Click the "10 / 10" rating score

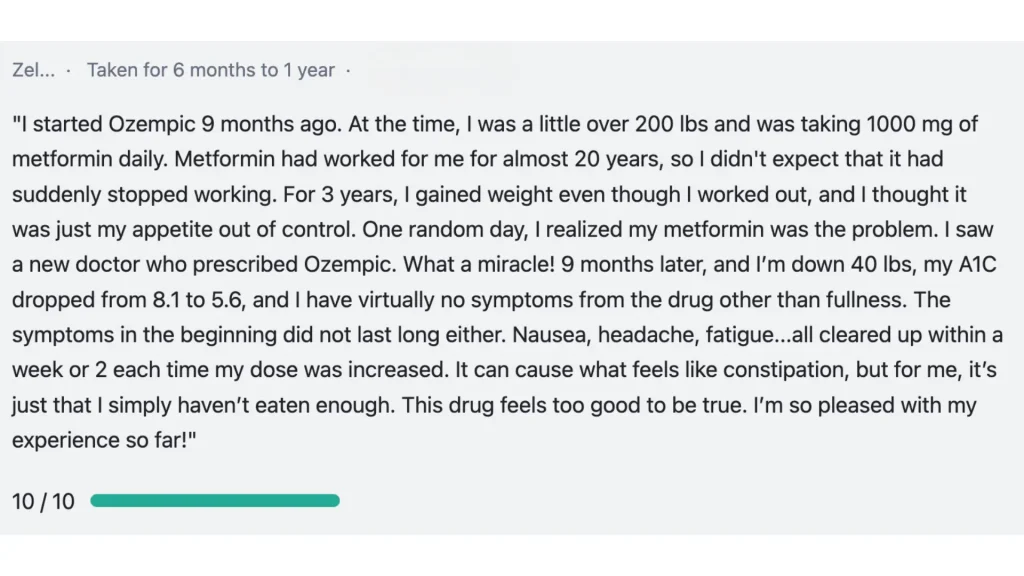[43, 501]
